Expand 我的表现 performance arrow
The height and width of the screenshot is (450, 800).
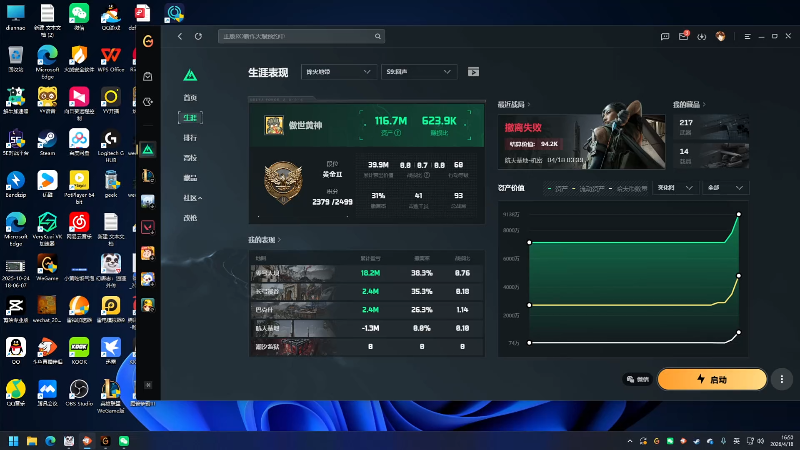pyautogui.click(x=279, y=240)
